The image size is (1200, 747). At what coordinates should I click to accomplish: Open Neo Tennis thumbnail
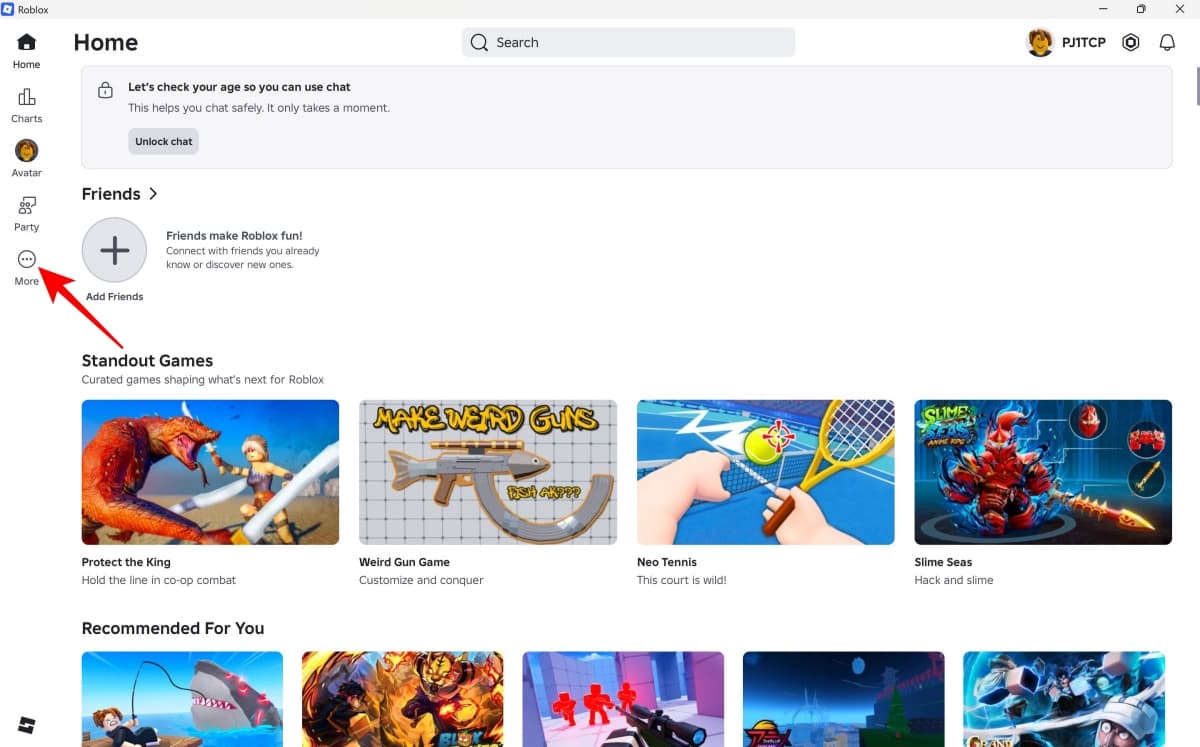tap(766, 472)
